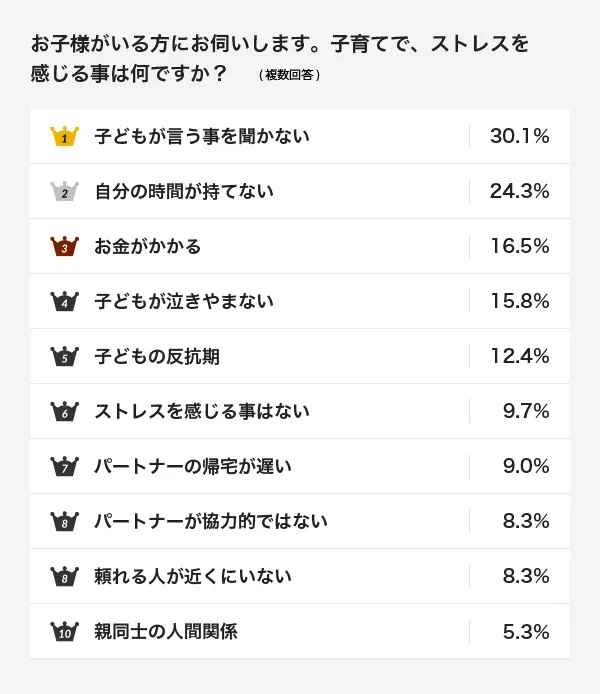The width and height of the screenshot is (600, 694).
Task: Click the 親同士の人間関係 label
Action: point(165,631)
